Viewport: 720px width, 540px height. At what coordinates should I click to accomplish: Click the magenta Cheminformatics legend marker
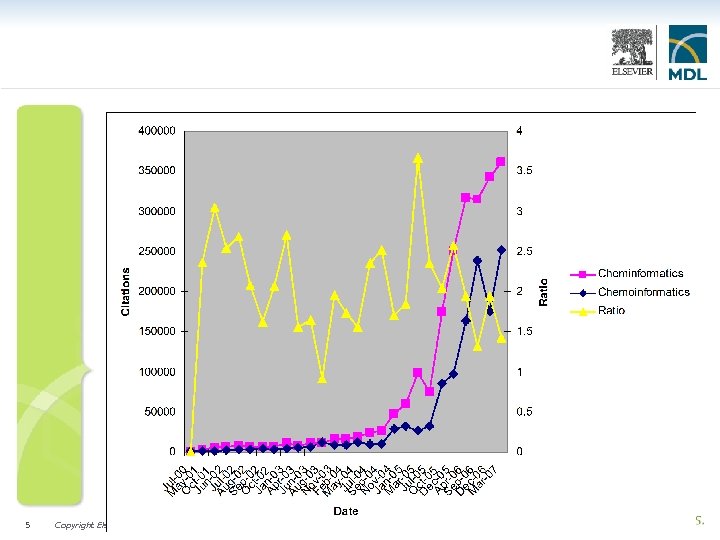(582, 274)
